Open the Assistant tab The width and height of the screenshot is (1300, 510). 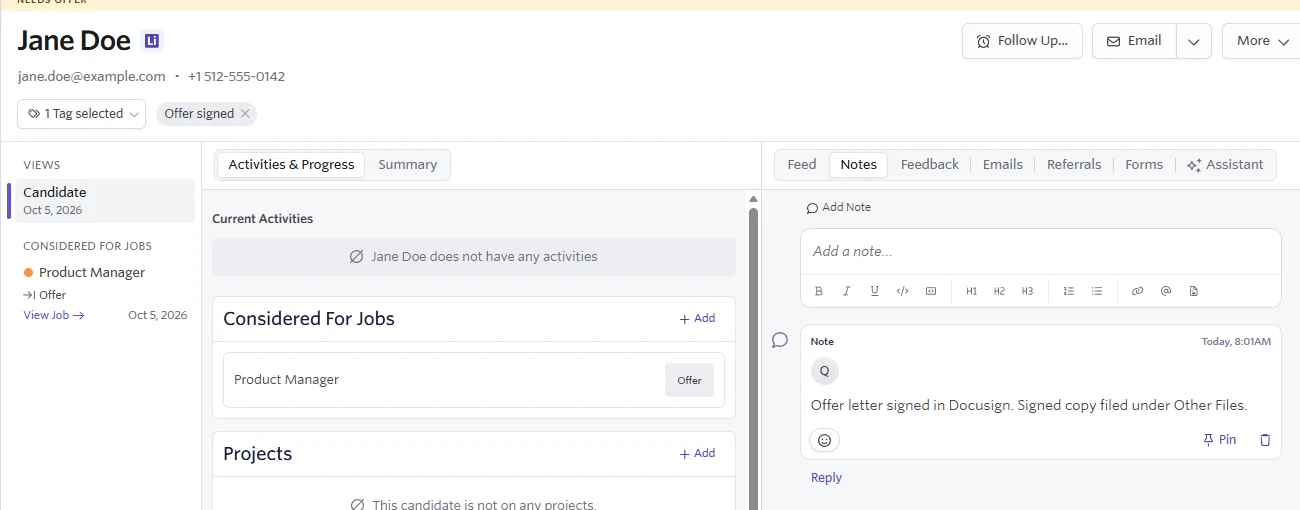coord(1225,165)
